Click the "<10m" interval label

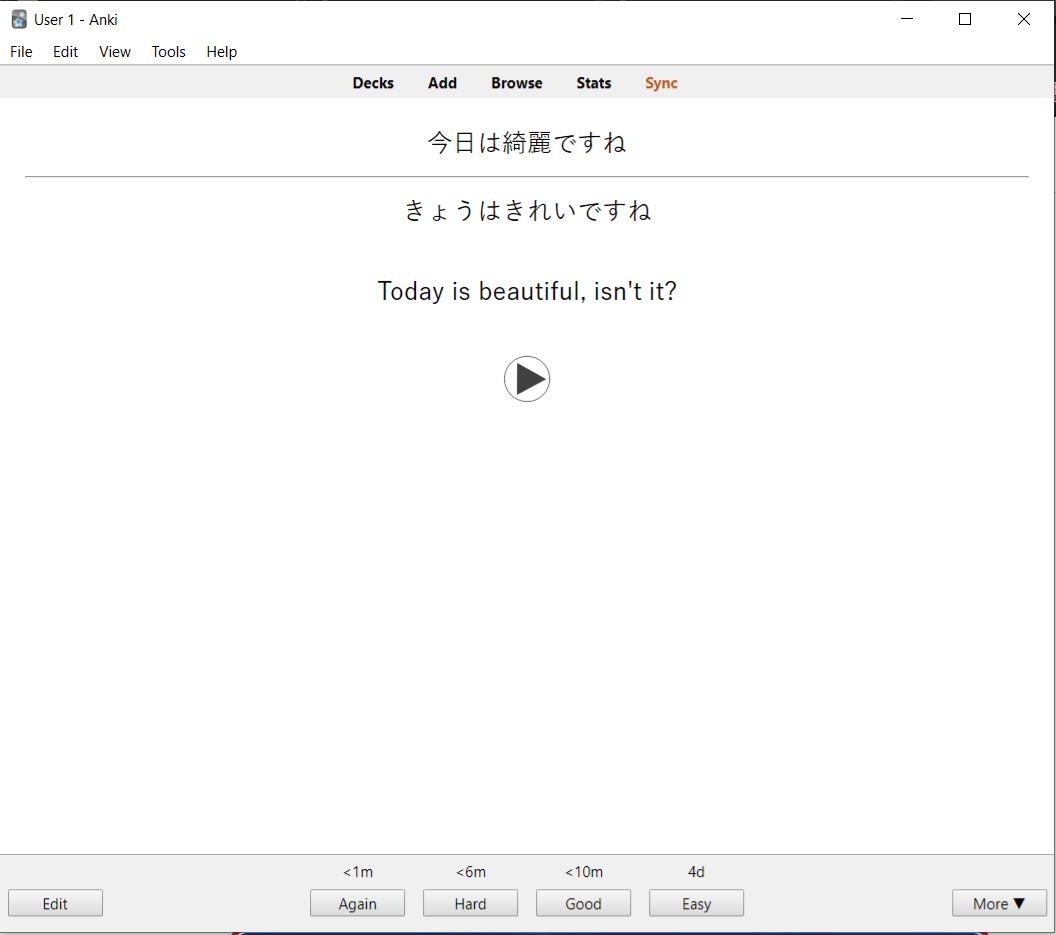(583, 872)
